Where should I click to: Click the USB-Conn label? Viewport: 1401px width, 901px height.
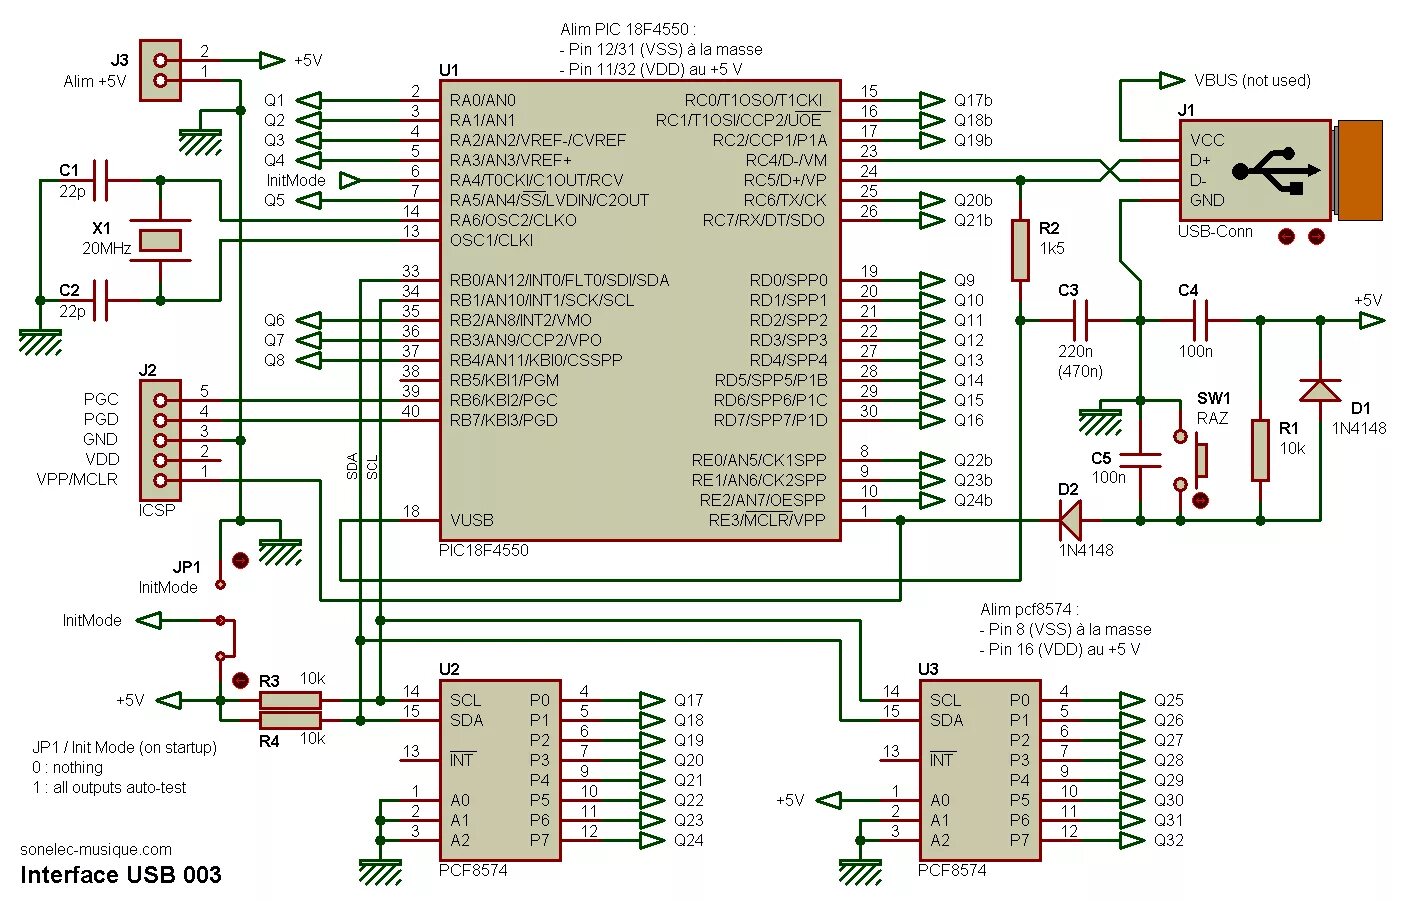[x=1215, y=231]
